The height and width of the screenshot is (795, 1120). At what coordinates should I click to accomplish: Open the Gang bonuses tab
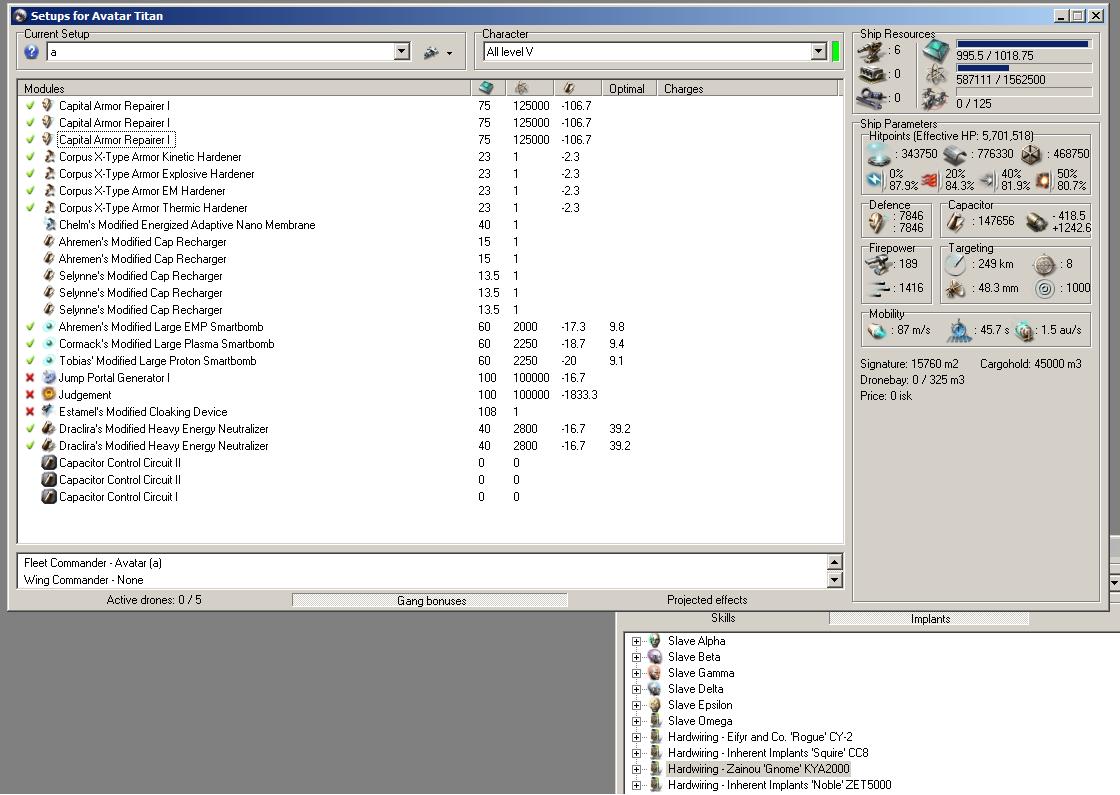pos(431,600)
